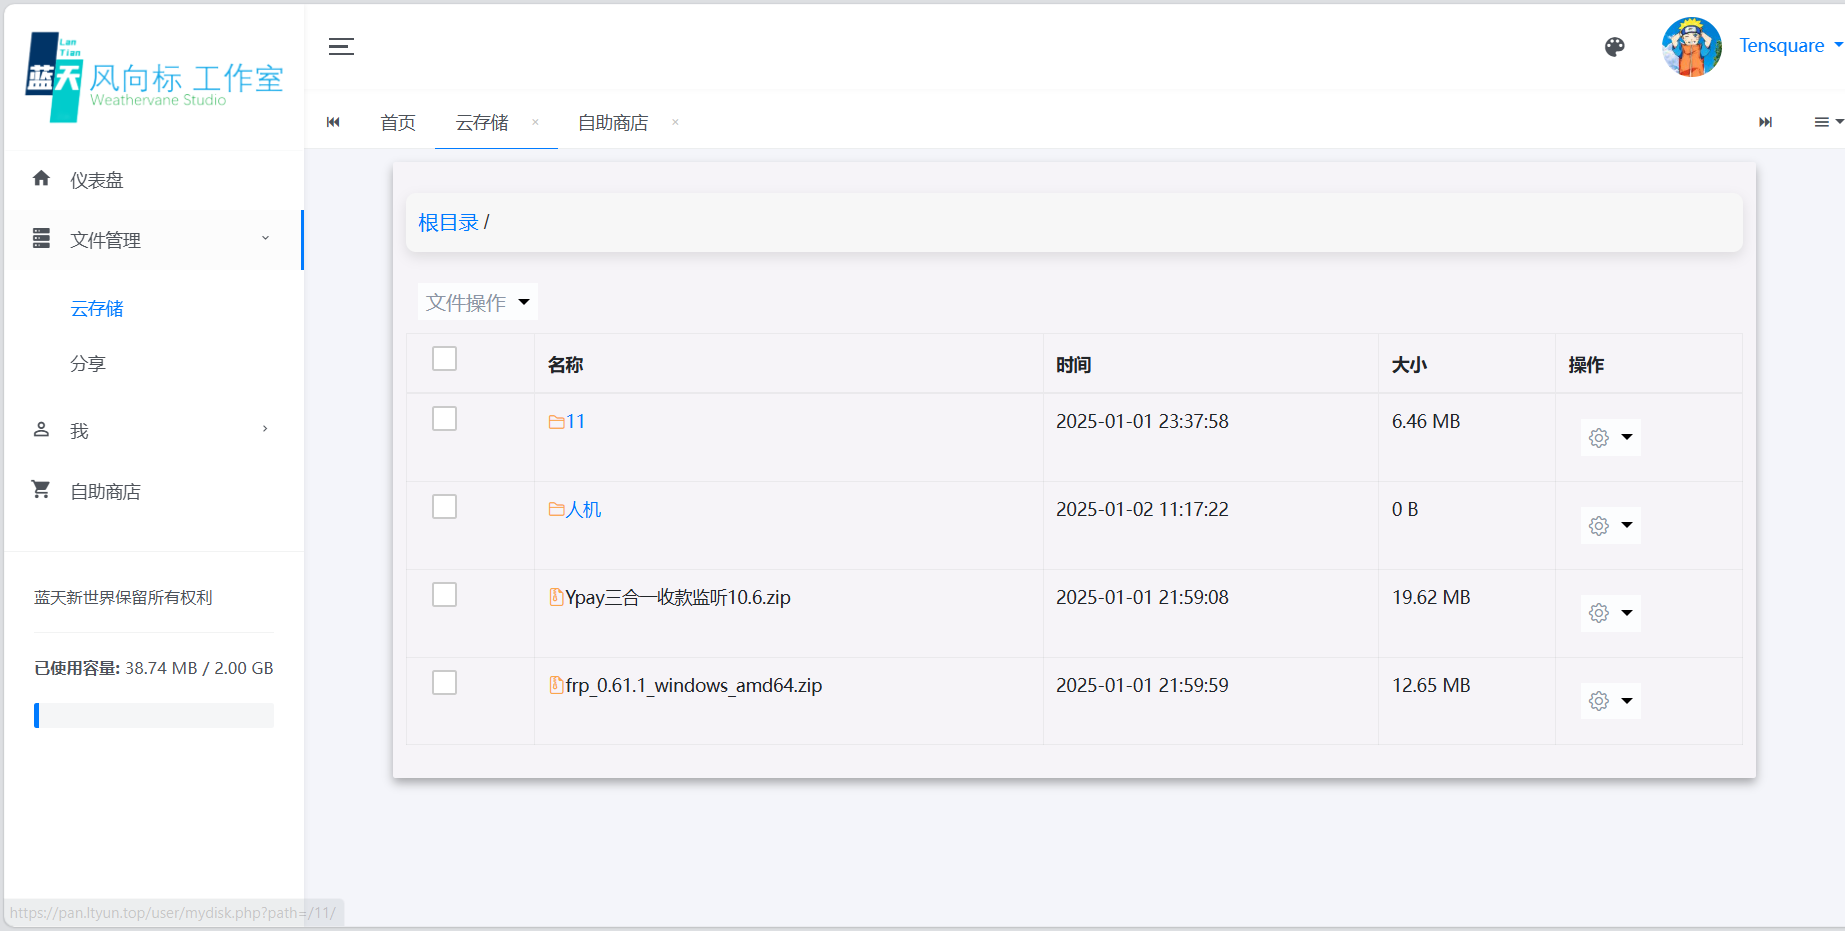
Task: Click the Naruto user avatar
Action: click(1691, 46)
